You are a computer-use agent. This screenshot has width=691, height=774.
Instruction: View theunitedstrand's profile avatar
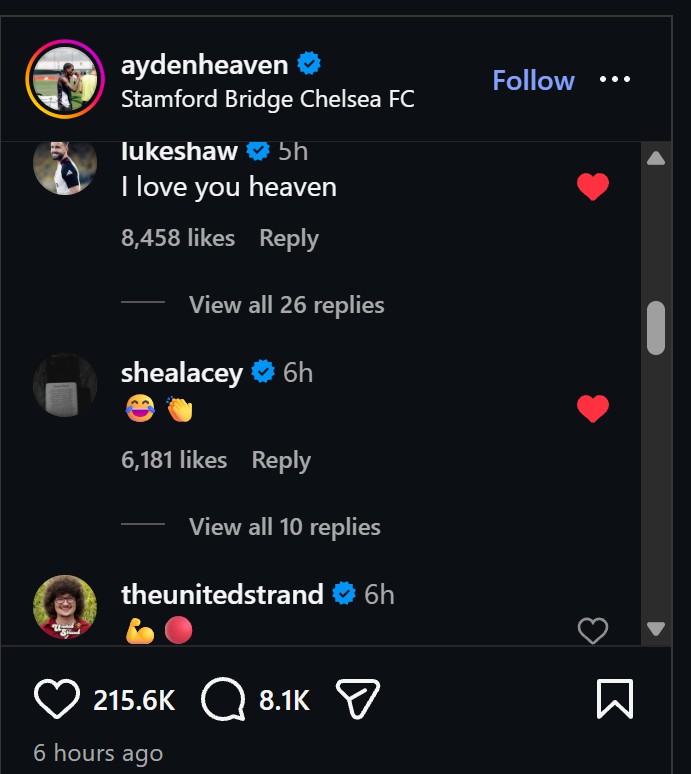(x=65, y=607)
